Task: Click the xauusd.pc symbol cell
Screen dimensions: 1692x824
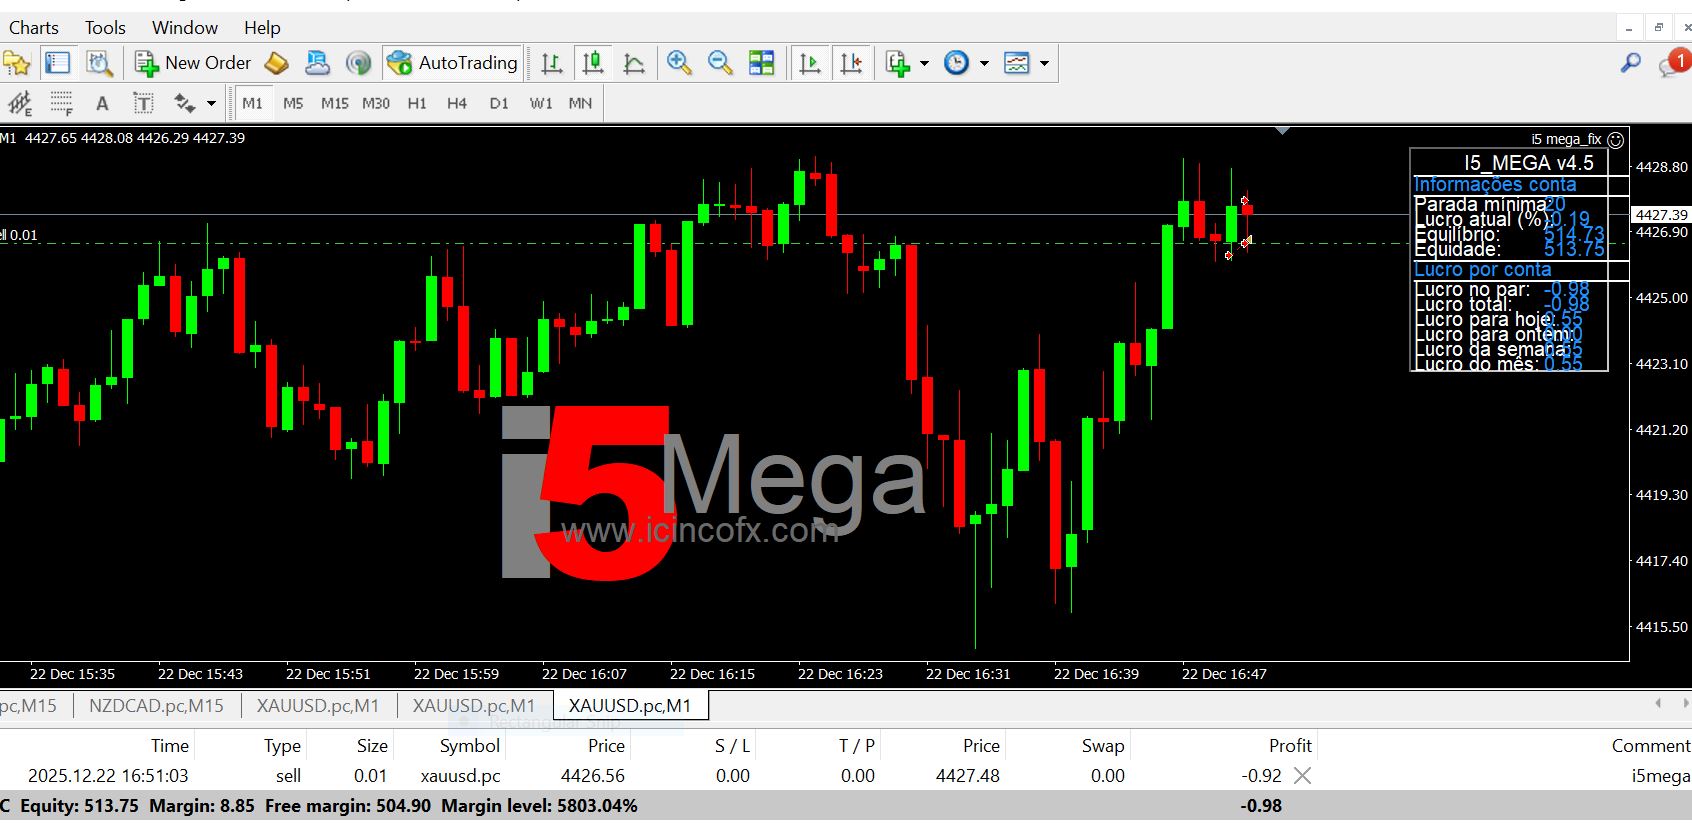Action: click(x=461, y=776)
